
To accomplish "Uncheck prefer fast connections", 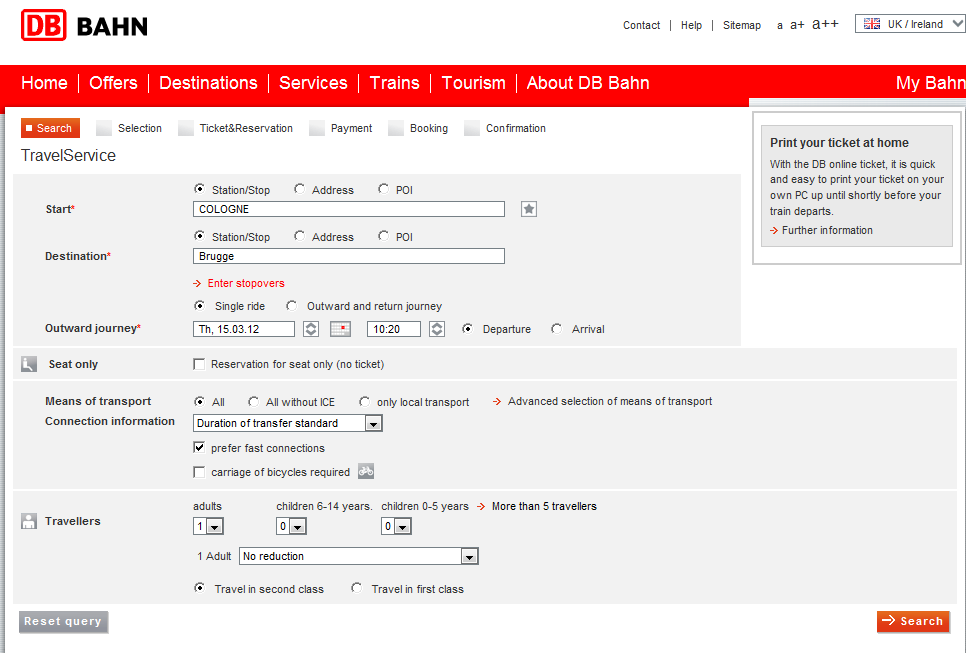I will click(x=199, y=447).
